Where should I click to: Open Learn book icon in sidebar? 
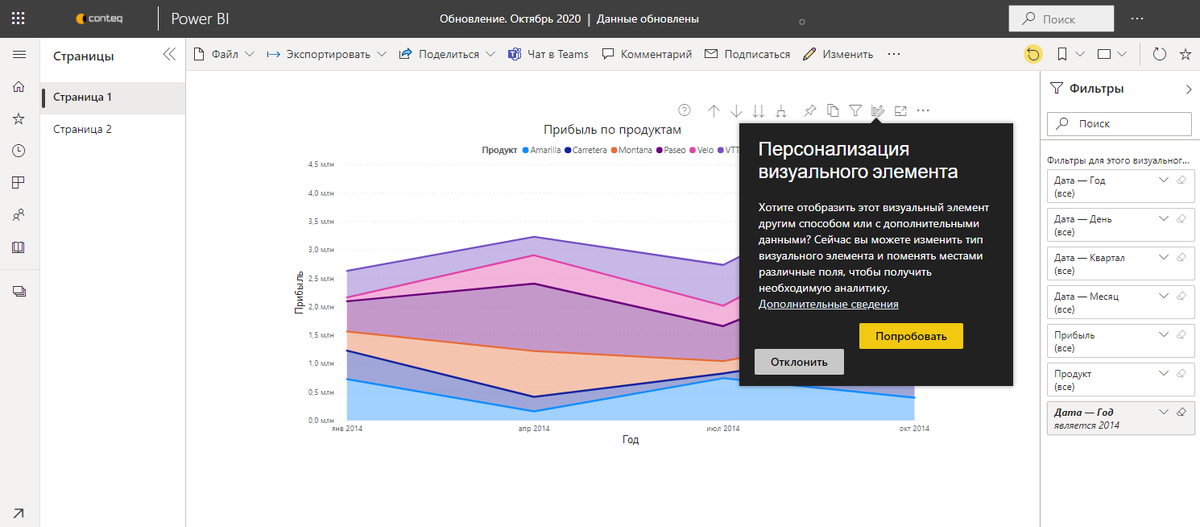pos(18,247)
